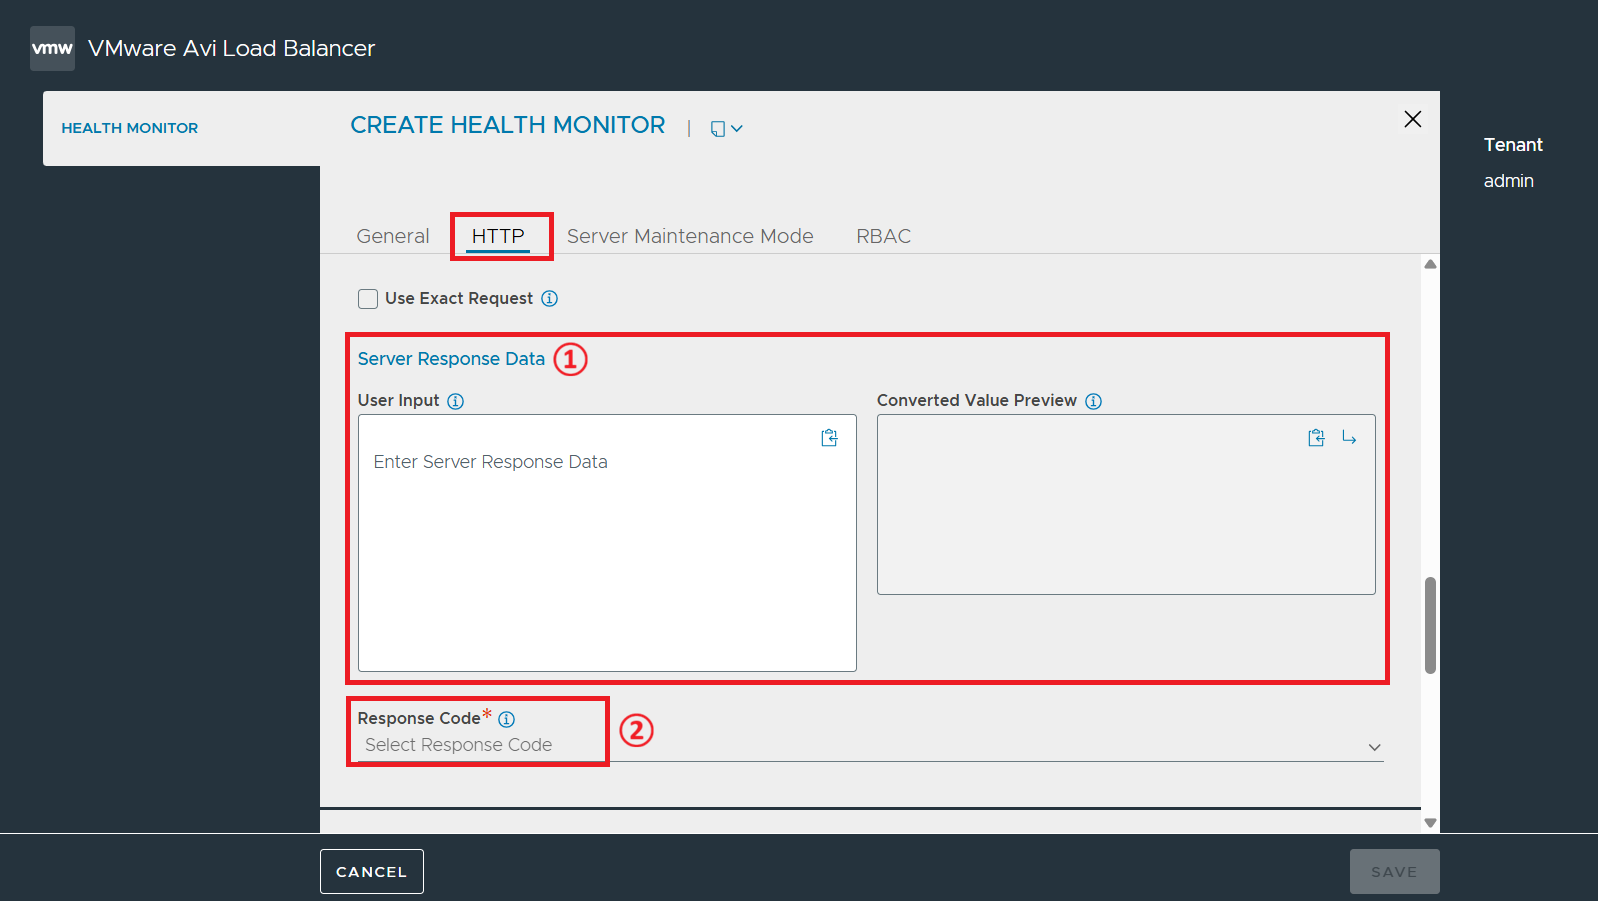Expand the Select Response Code dropdown
The image size is (1598, 901).
click(x=870, y=746)
